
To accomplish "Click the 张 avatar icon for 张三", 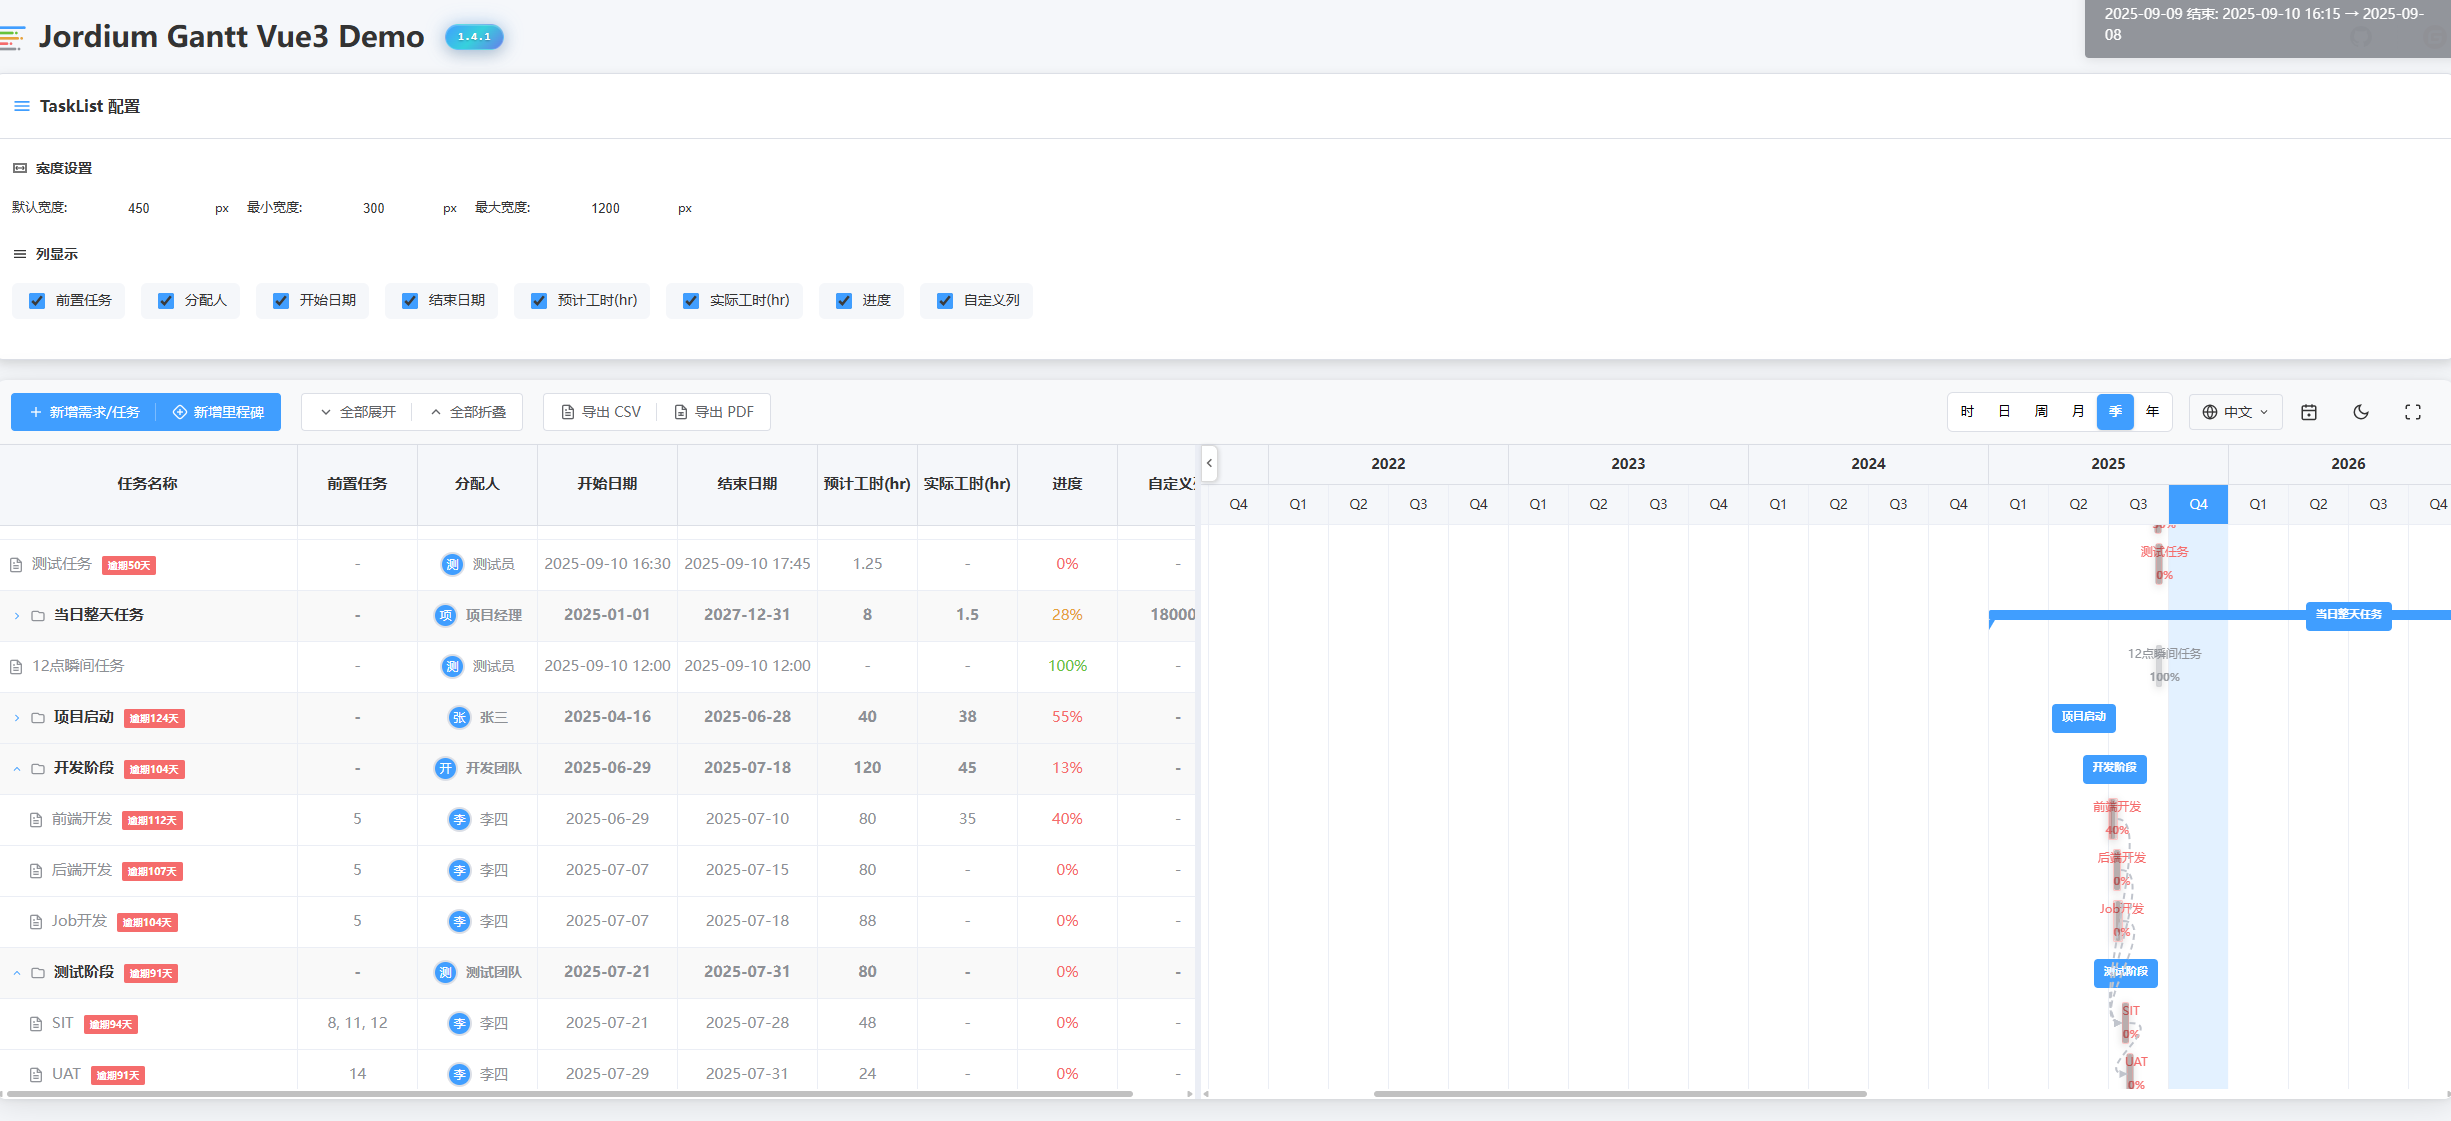I will point(459,717).
